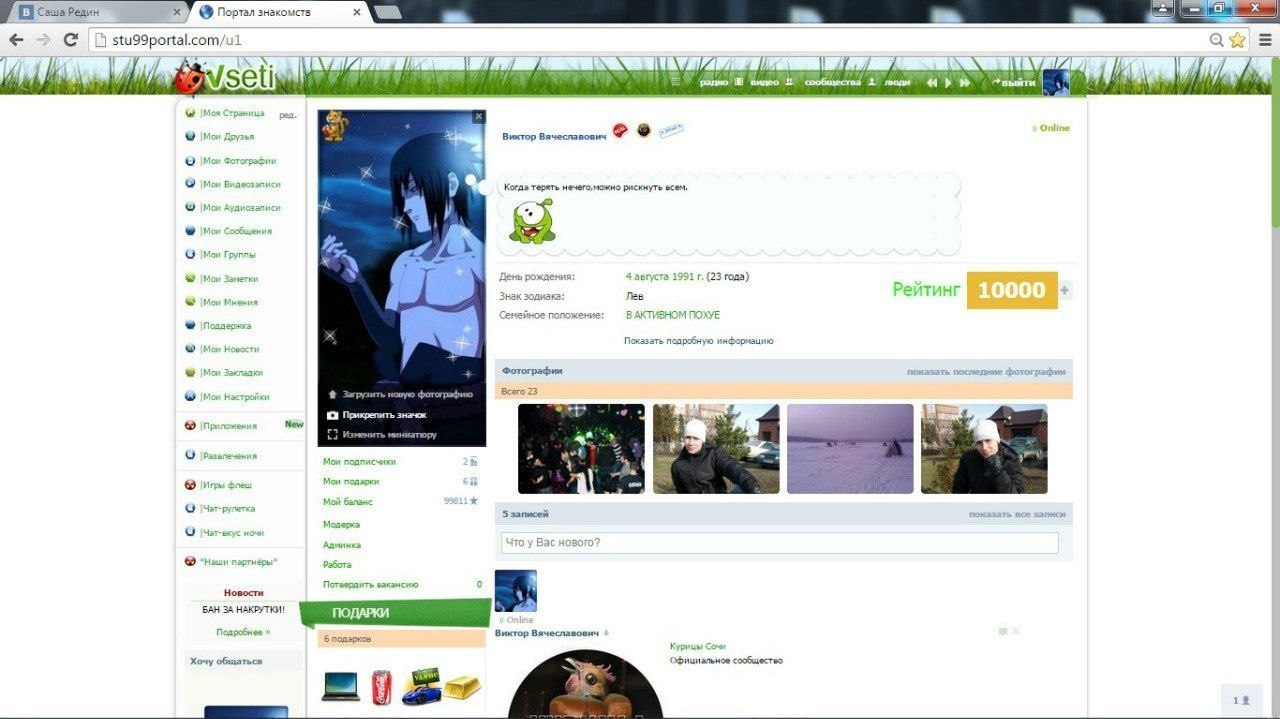Open the snowy landscape photo thumbnail
The height and width of the screenshot is (719, 1280).
850,449
